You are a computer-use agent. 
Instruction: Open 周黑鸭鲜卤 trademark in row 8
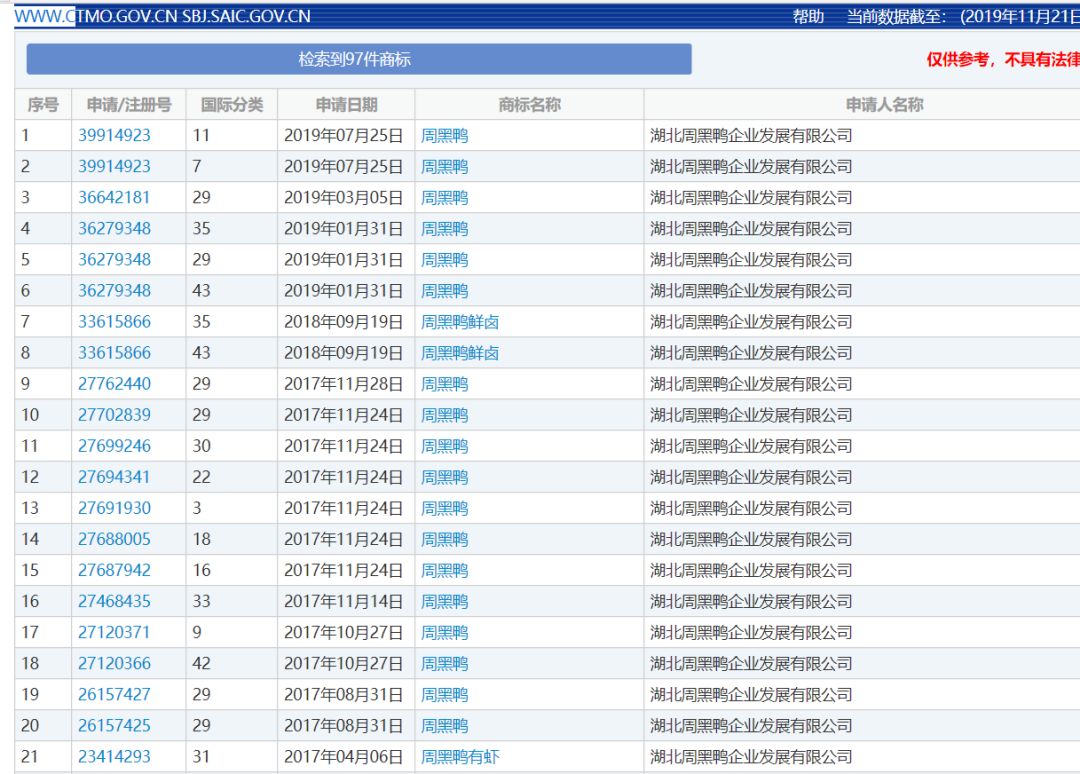click(x=460, y=353)
